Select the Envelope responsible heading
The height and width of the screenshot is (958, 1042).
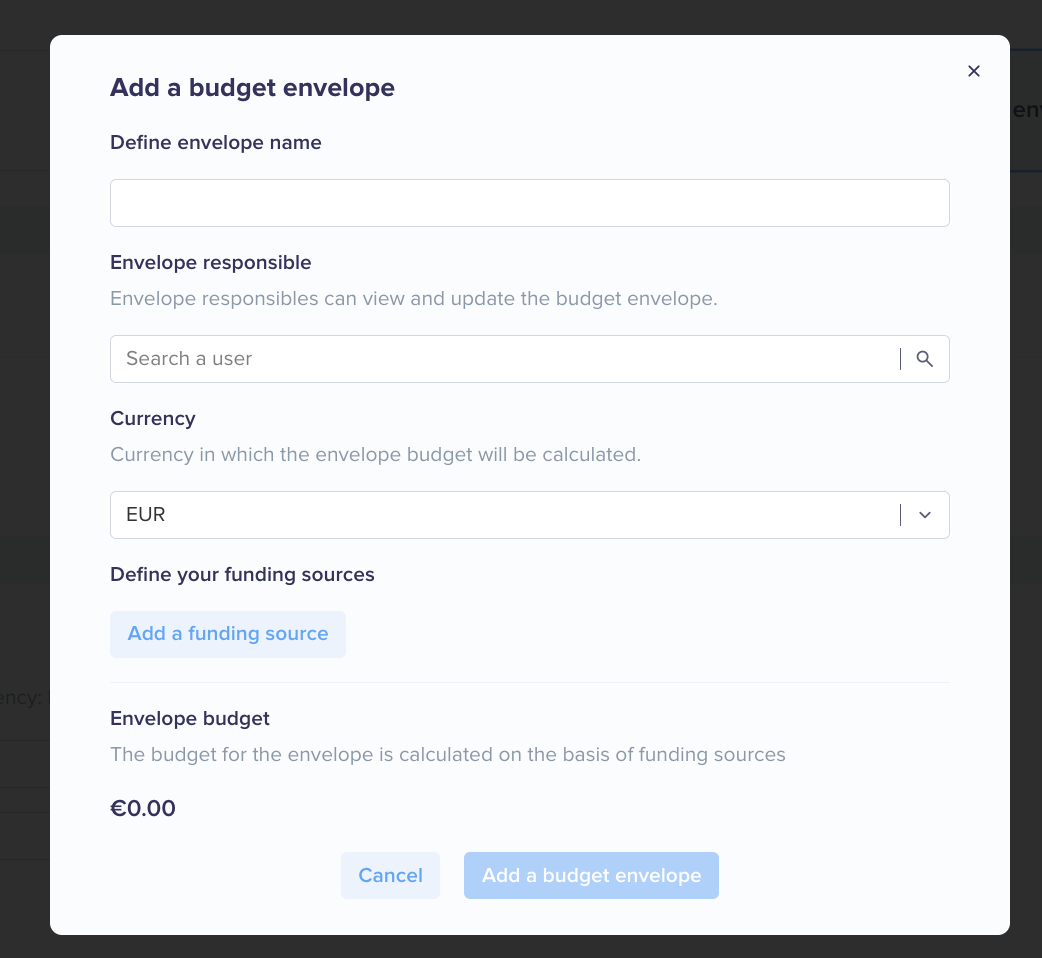pyautogui.click(x=211, y=262)
